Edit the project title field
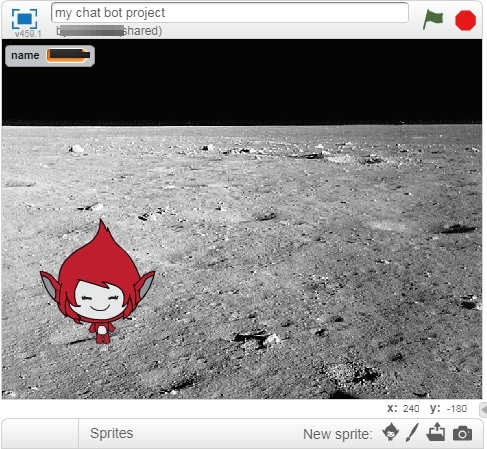487x449 pixels. pos(230,13)
